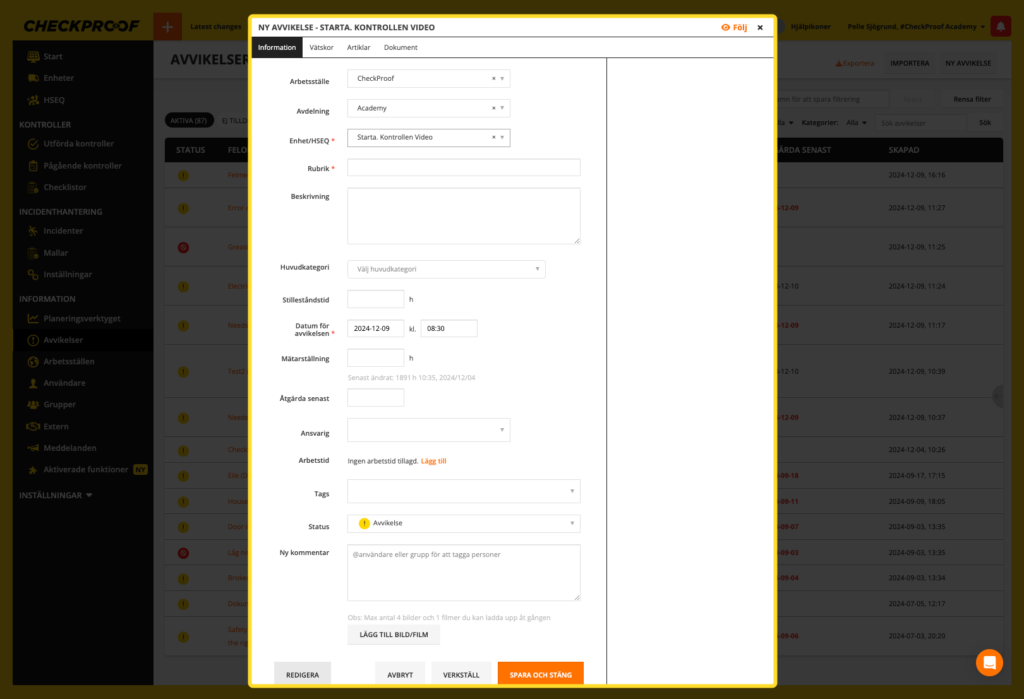The height and width of the screenshot is (699, 1024).
Task: Expand the Tags dropdown
Action: pos(464,491)
